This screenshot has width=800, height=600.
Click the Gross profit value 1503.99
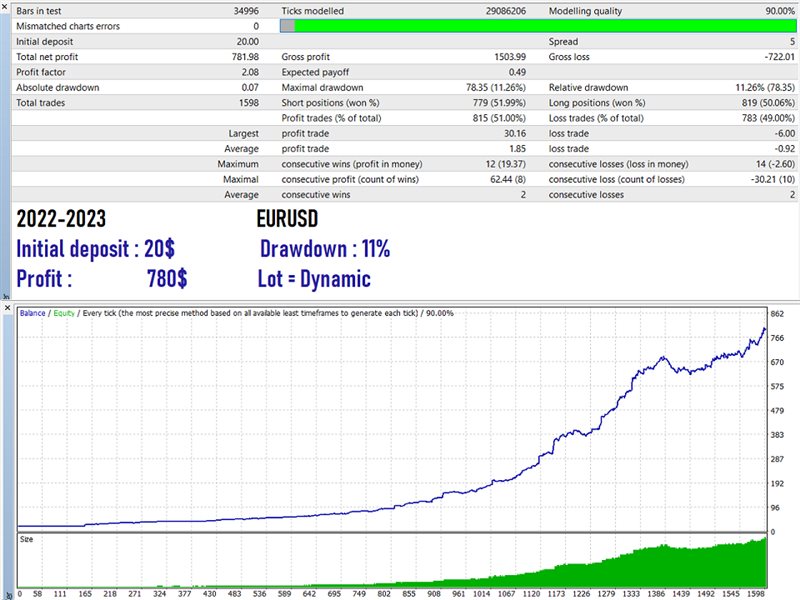(x=505, y=58)
